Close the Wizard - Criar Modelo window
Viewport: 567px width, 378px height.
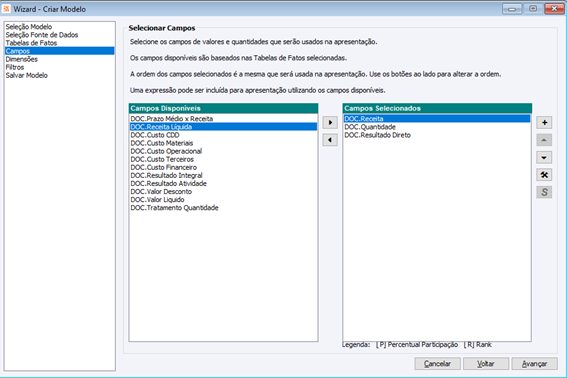point(554,9)
